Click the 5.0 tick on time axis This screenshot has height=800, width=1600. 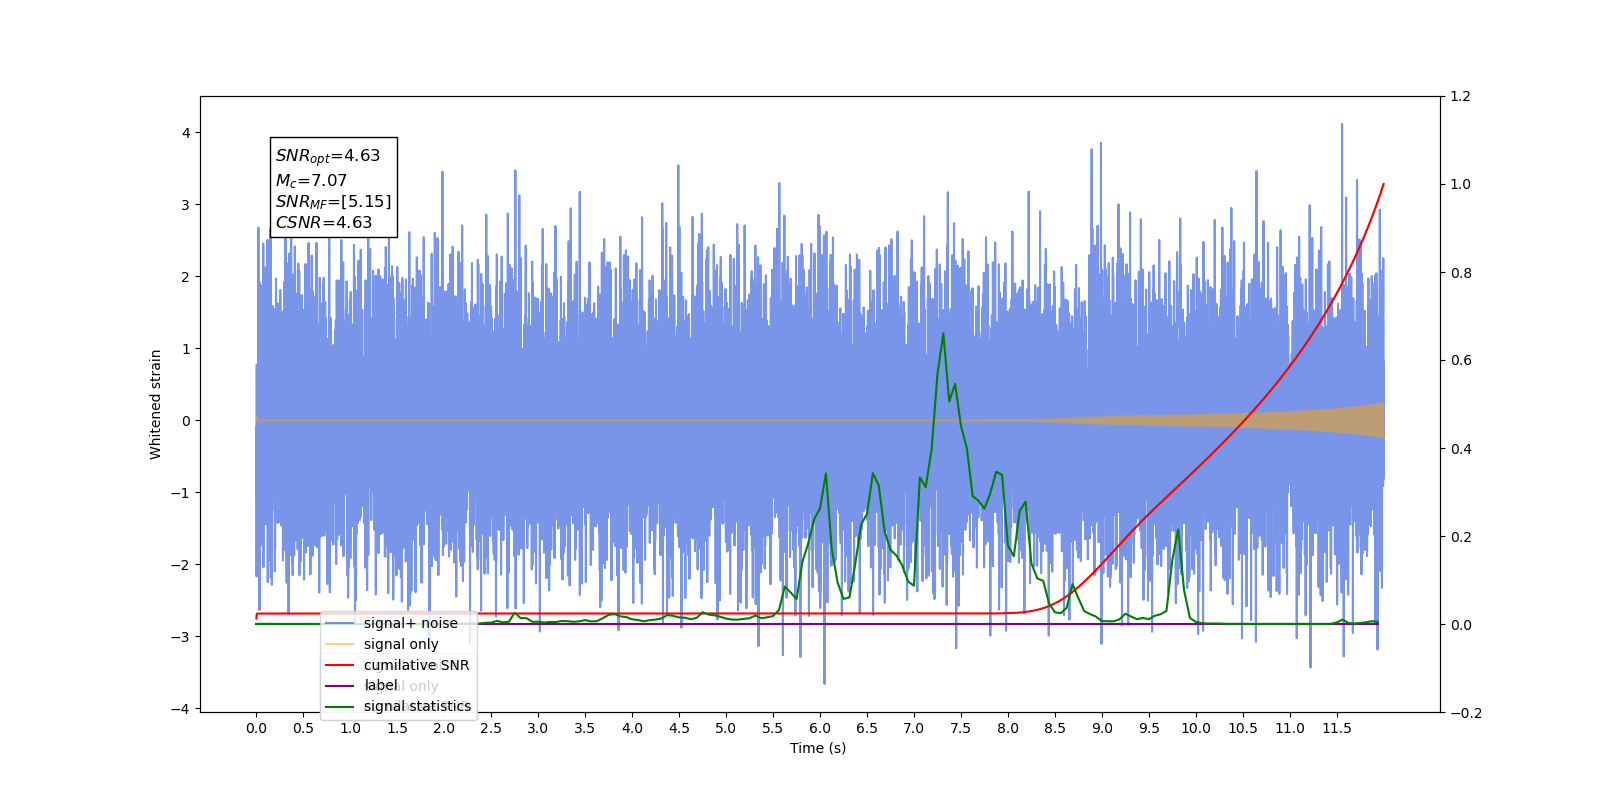point(726,728)
